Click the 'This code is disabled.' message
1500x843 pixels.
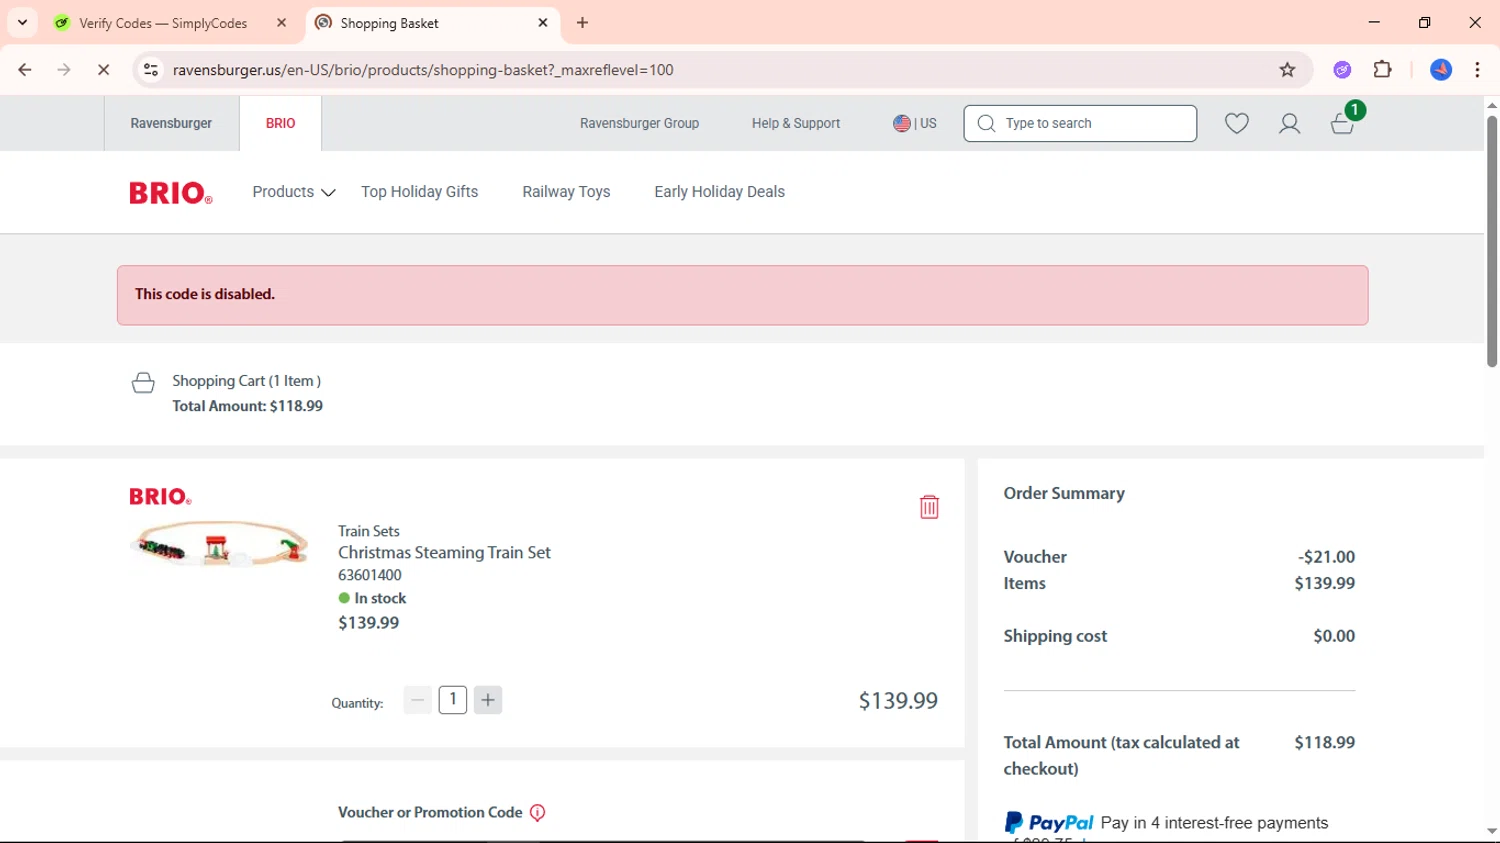(205, 294)
